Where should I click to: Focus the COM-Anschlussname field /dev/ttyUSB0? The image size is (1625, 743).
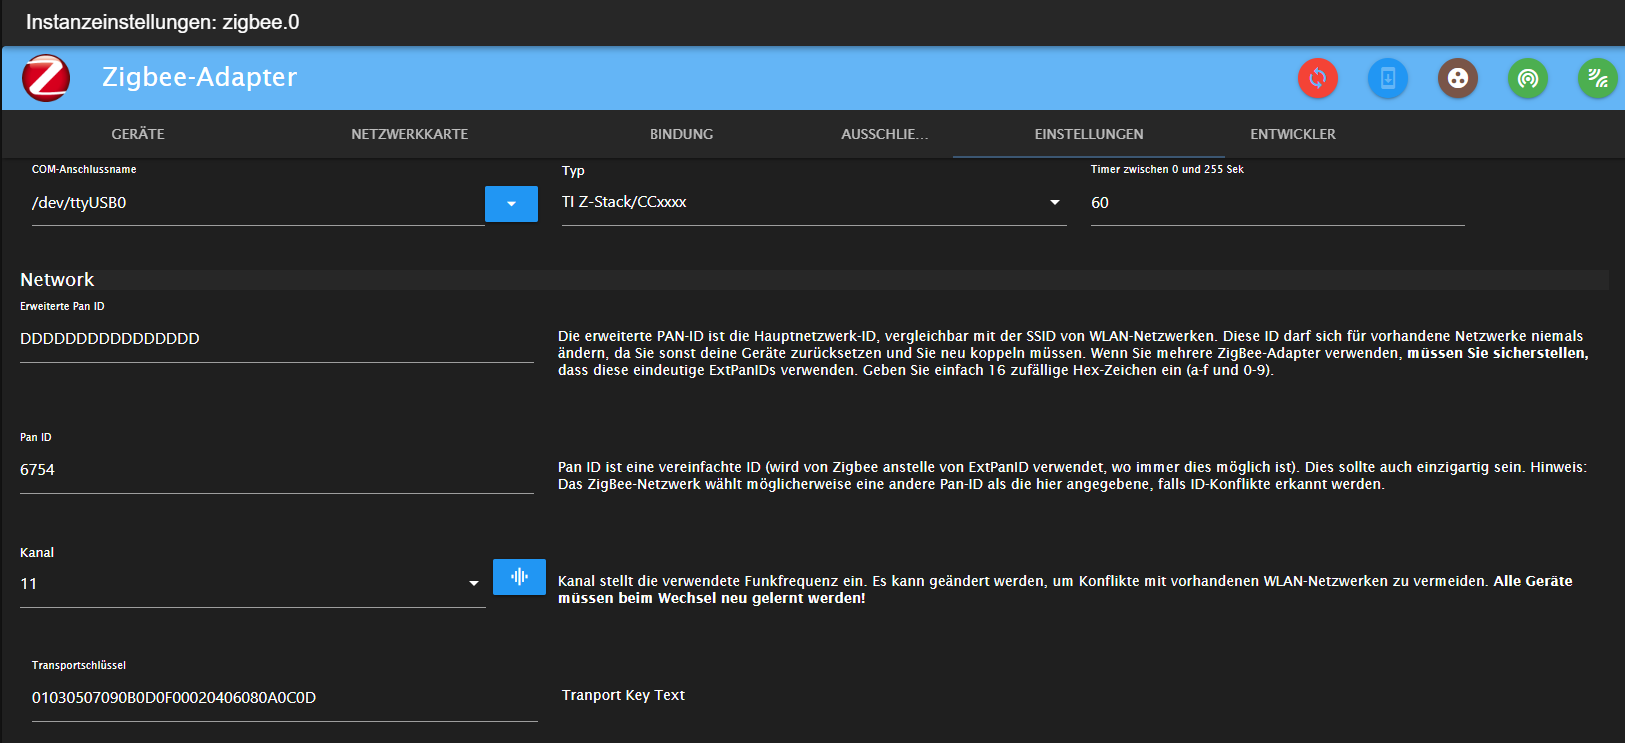[x=258, y=203]
